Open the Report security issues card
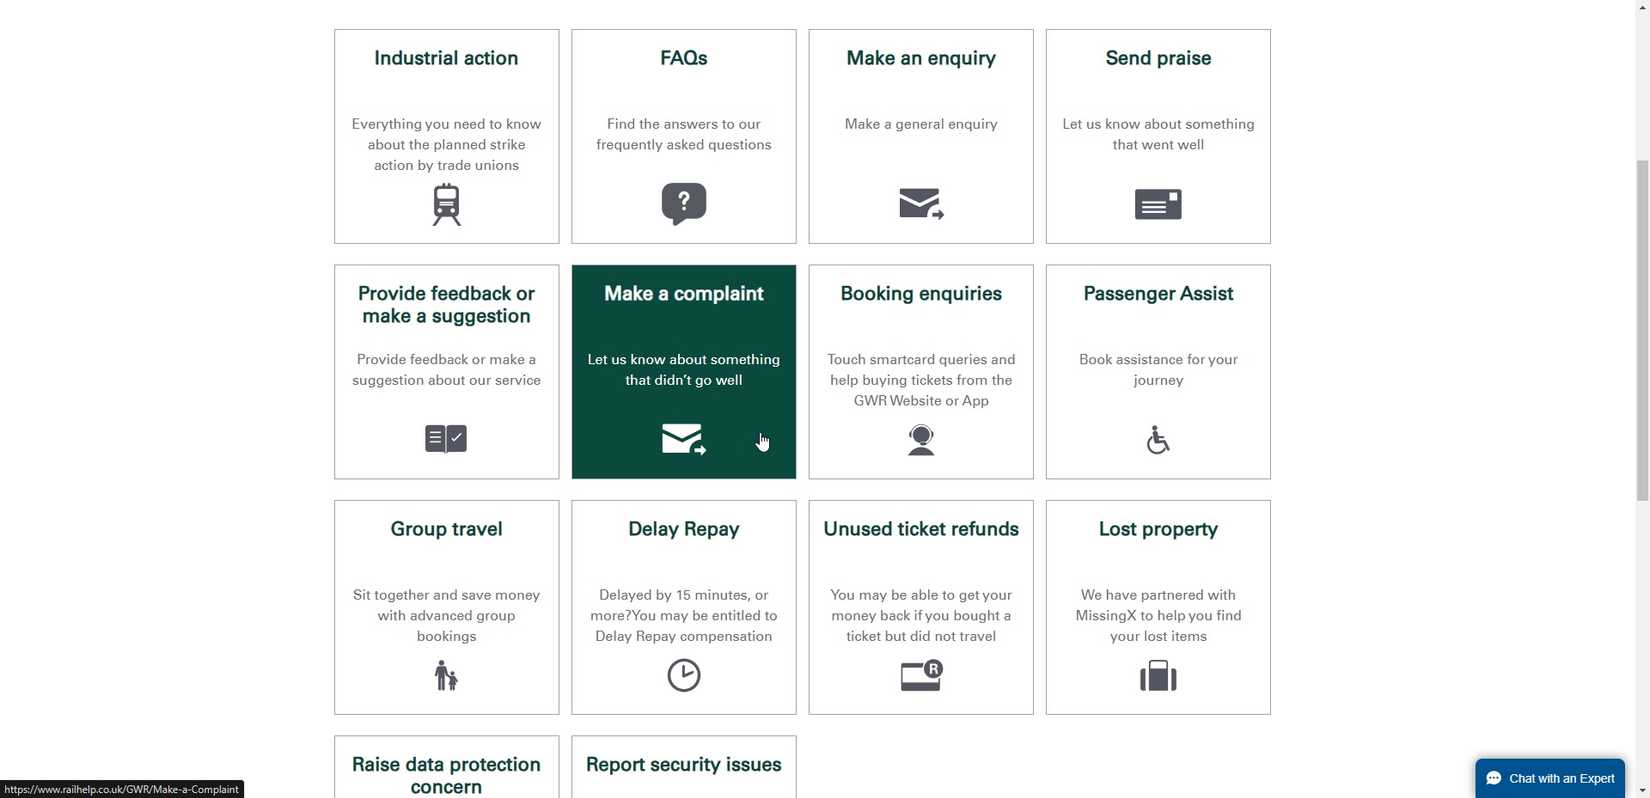Image resolution: width=1650 pixels, height=798 pixels. pos(684,765)
